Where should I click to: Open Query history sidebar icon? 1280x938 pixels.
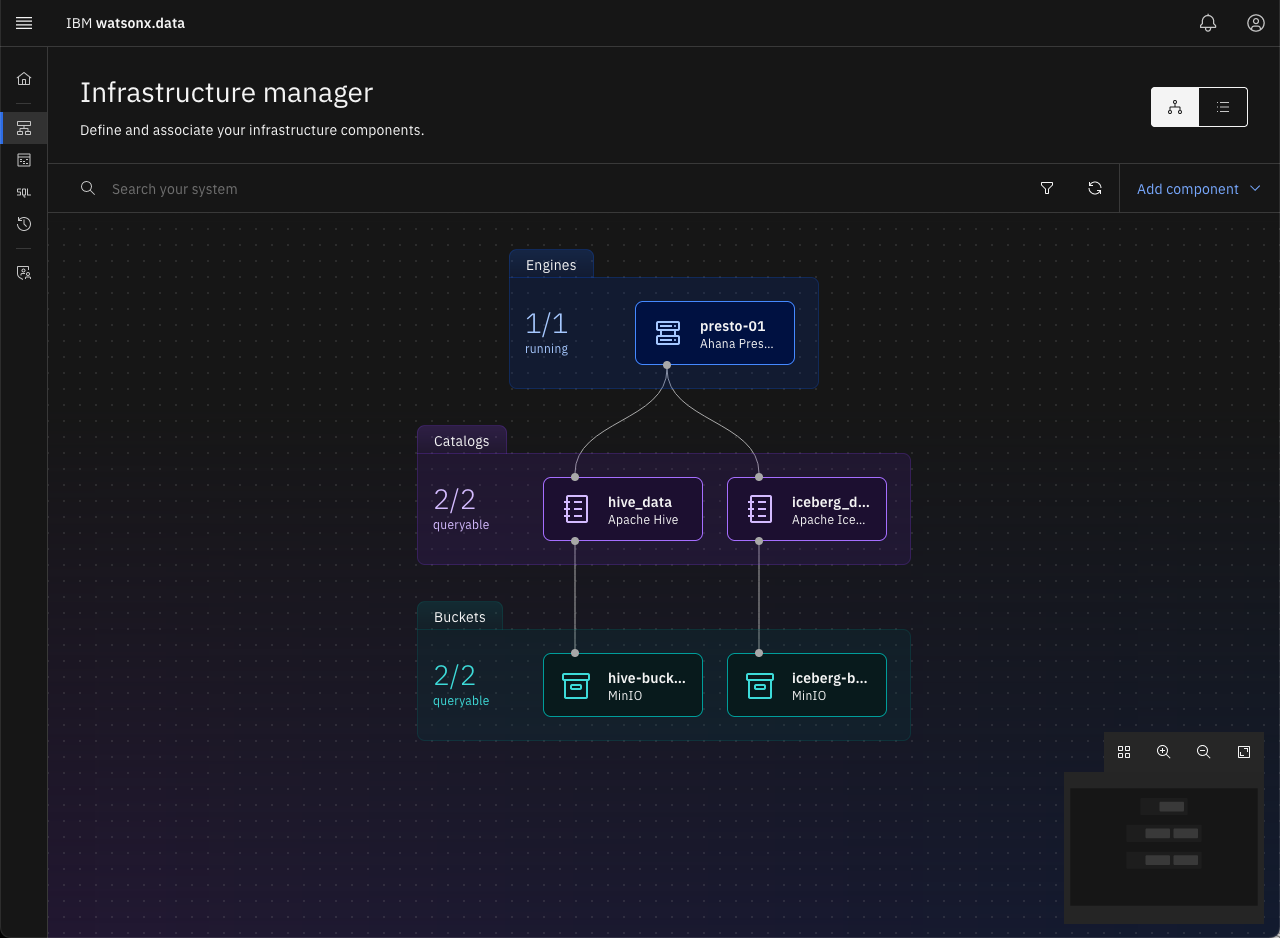tap(24, 224)
